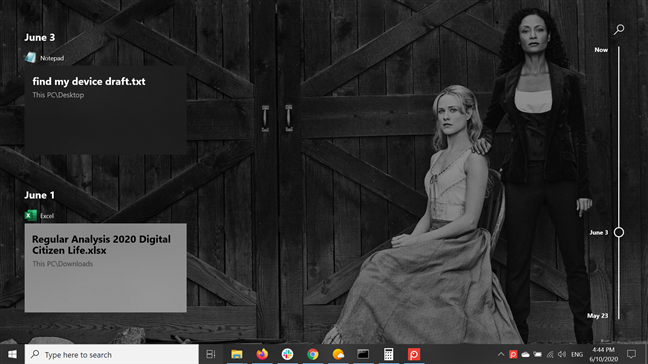Jump to Now on the timeline
Screen dimensions: 648x364
pyautogui.click(x=601, y=50)
